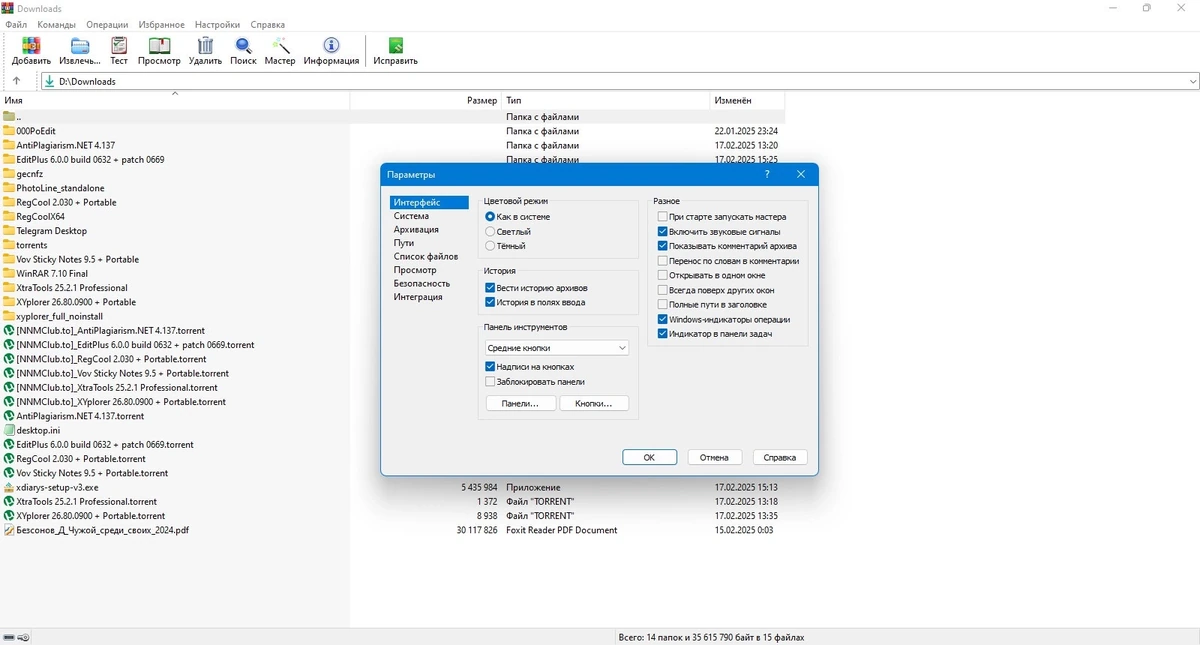Select the parent folder '..' icon
The image size is (1200, 645).
tap(9, 117)
